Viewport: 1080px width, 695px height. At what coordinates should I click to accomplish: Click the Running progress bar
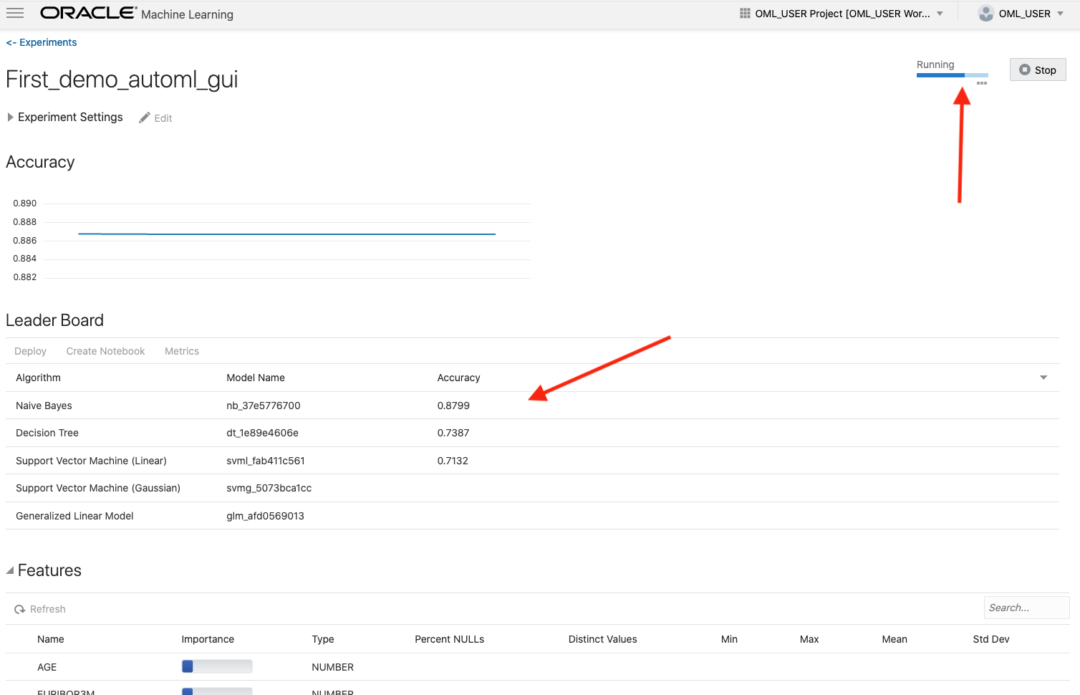tap(951, 76)
